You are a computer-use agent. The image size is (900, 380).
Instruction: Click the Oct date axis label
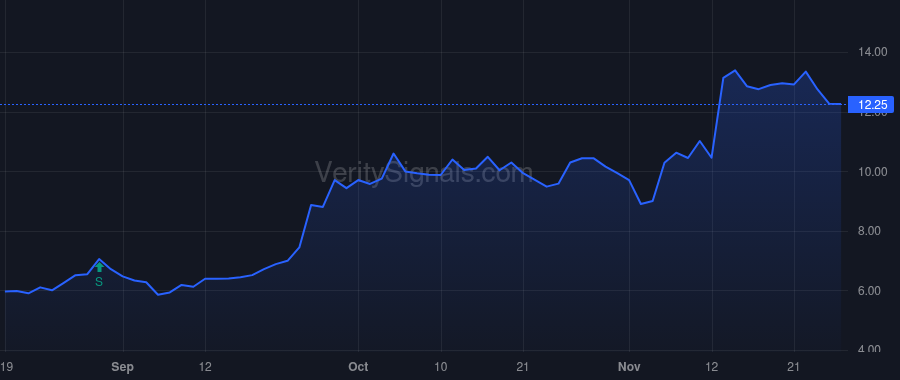pos(358,367)
